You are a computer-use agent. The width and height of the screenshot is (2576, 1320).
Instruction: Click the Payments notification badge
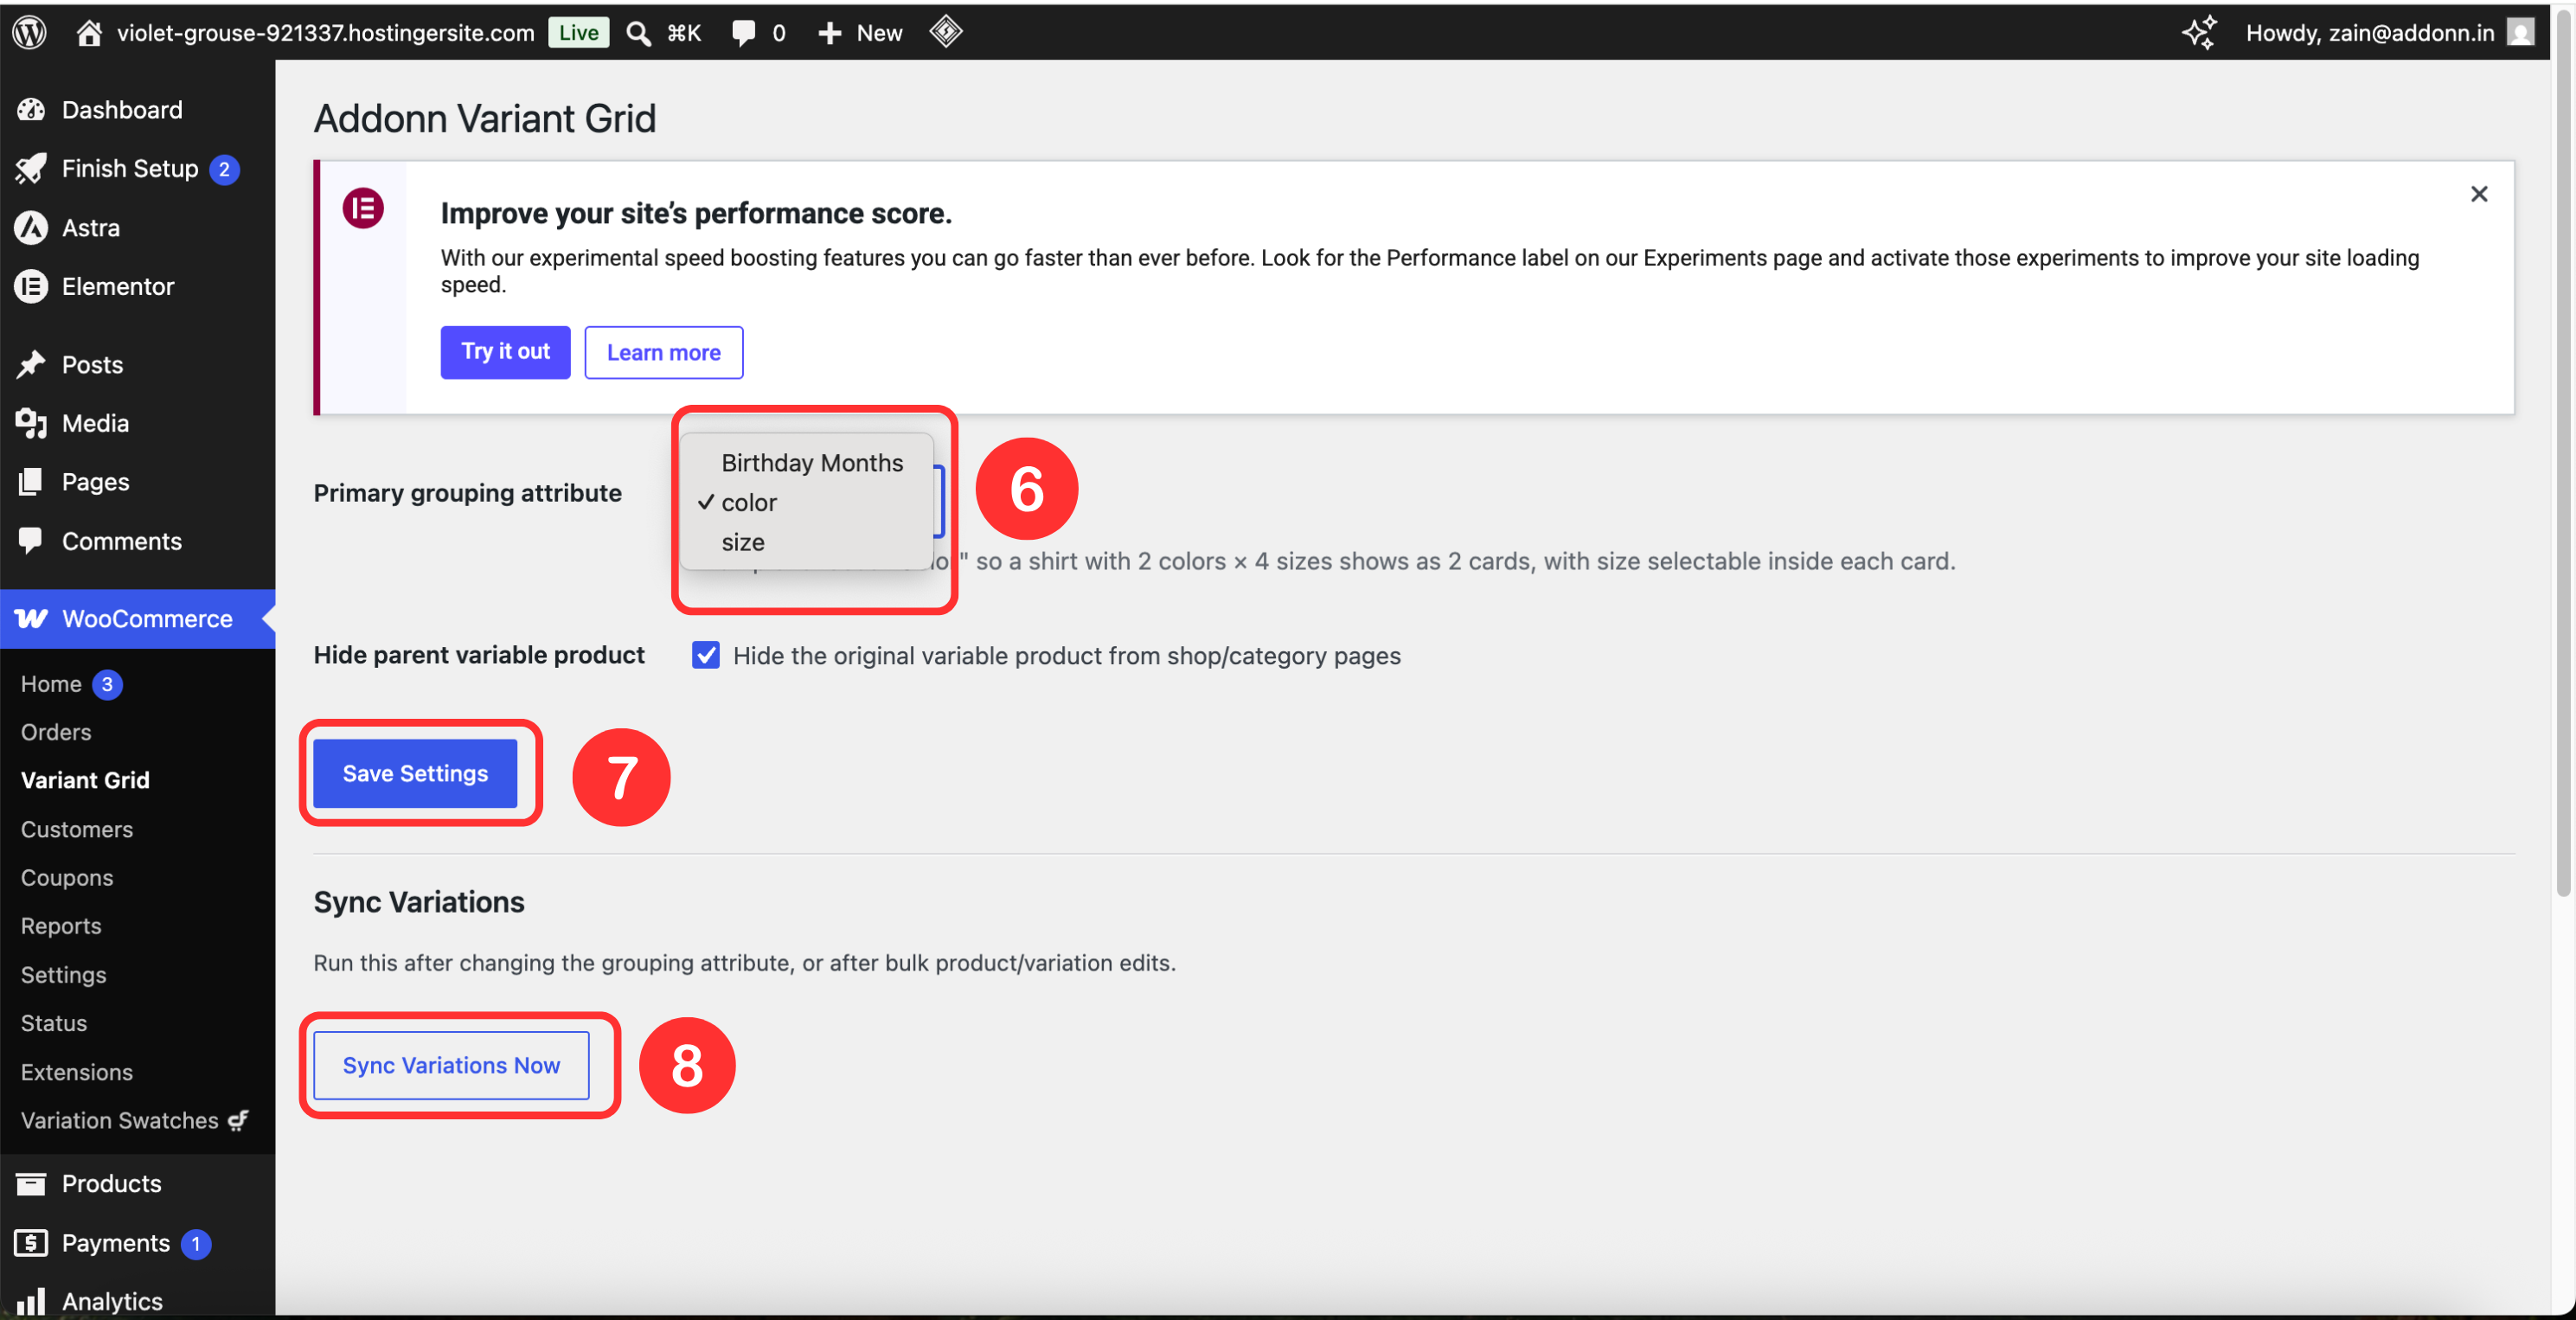pos(196,1244)
